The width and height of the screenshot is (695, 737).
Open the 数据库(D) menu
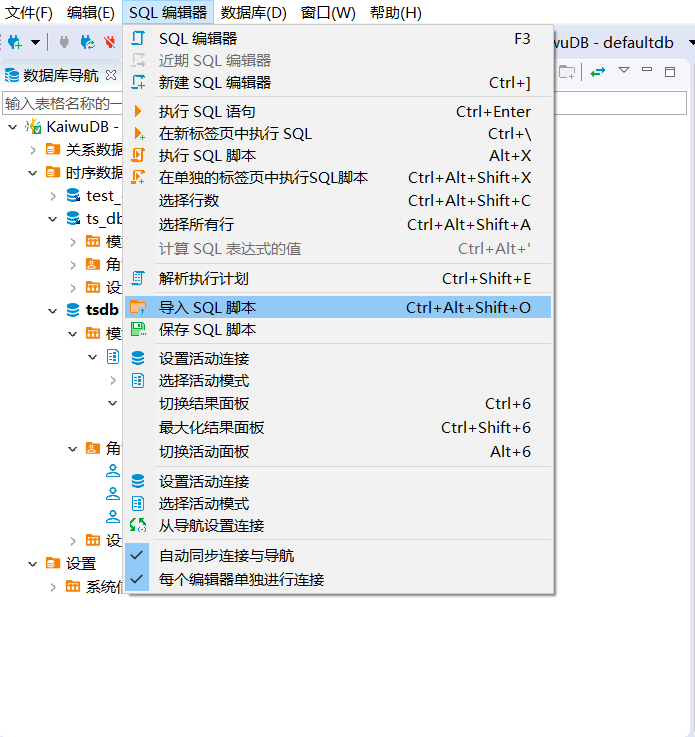coord(253,12)
